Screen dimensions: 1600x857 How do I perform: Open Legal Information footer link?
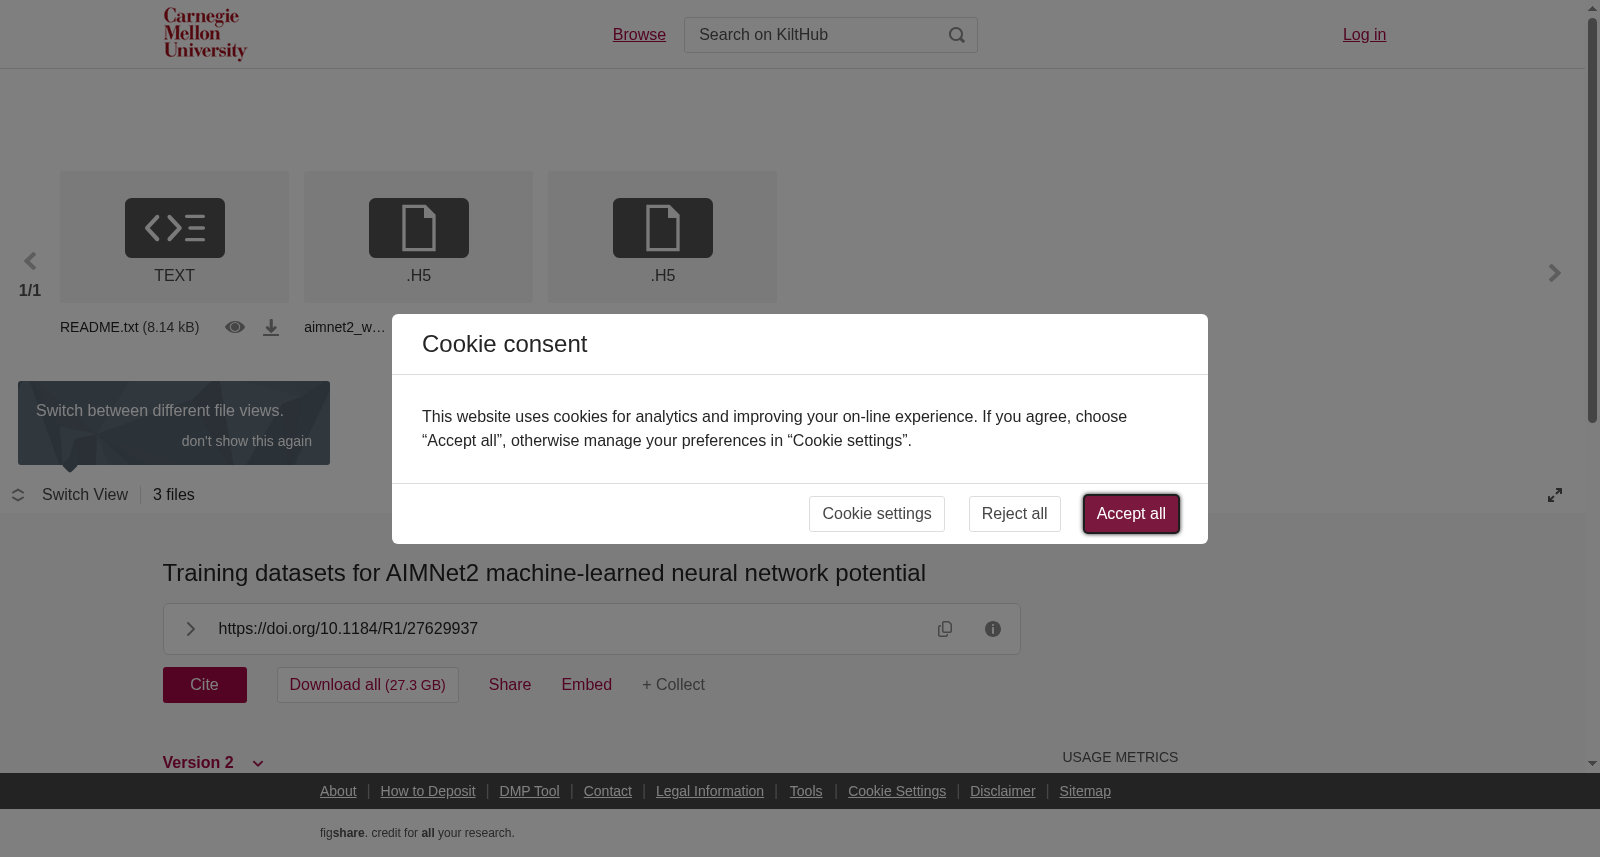[x=710, y=791]
